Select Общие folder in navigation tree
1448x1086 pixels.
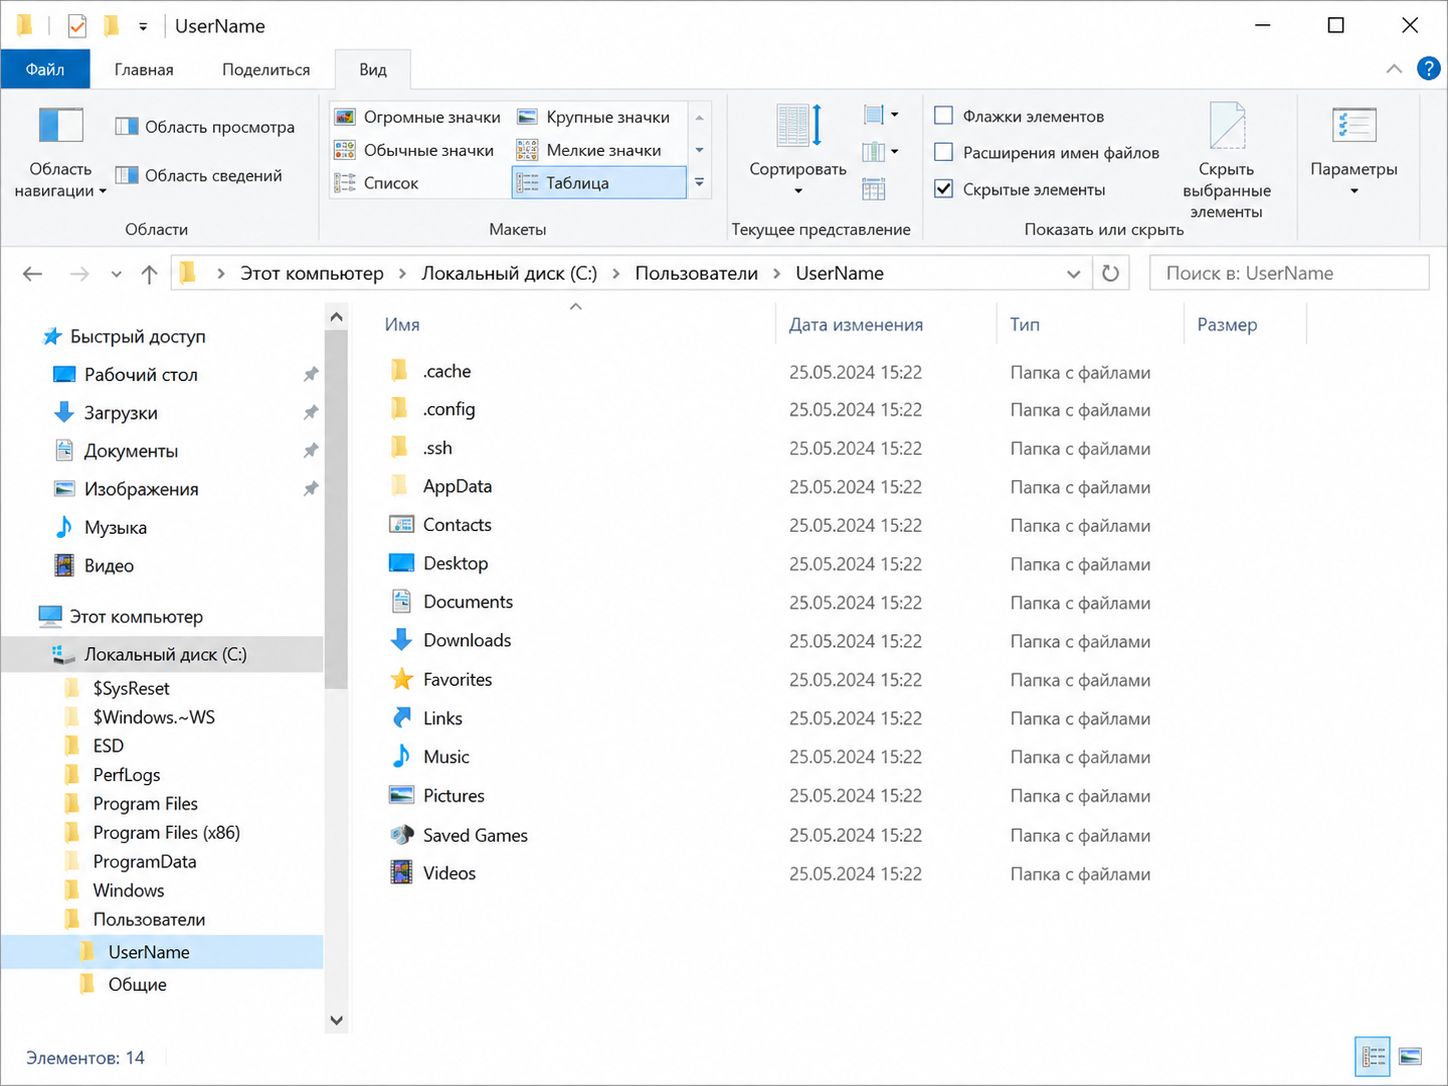click(x=137, y=985)
